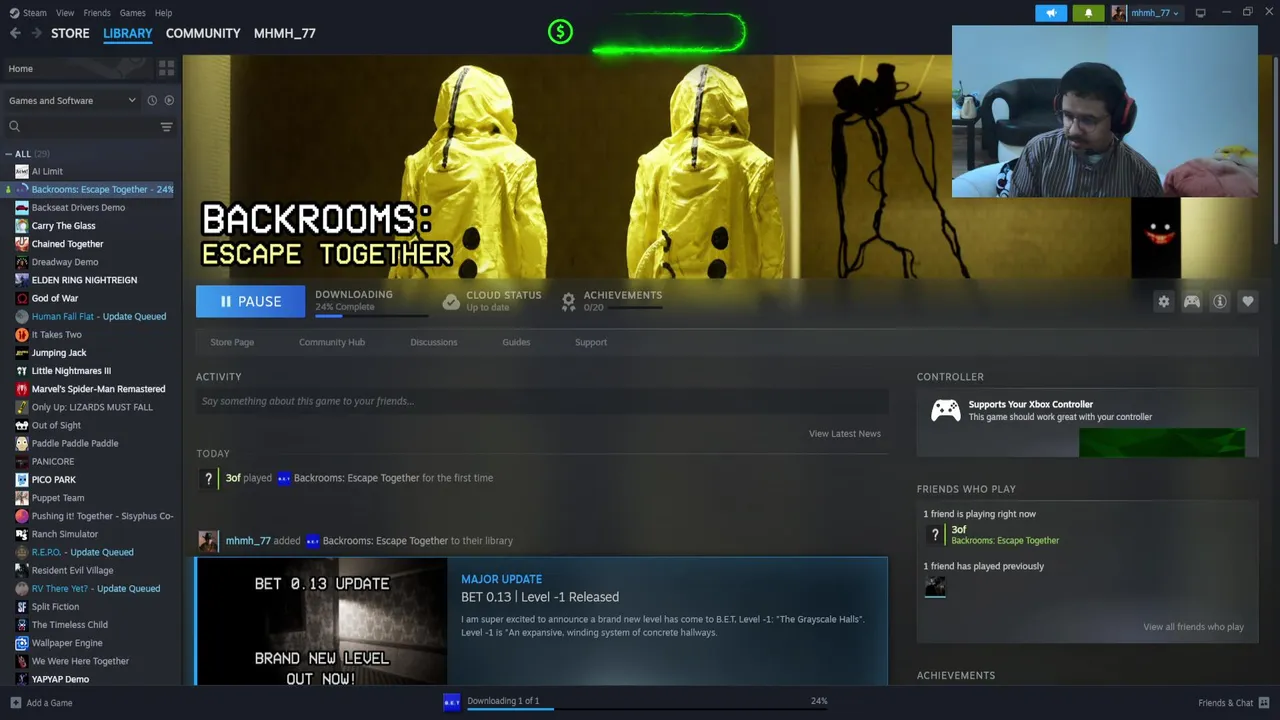Add game to favorites heart icon
This screenshot has width=1280, height=720.
[x=1248, y=301]
